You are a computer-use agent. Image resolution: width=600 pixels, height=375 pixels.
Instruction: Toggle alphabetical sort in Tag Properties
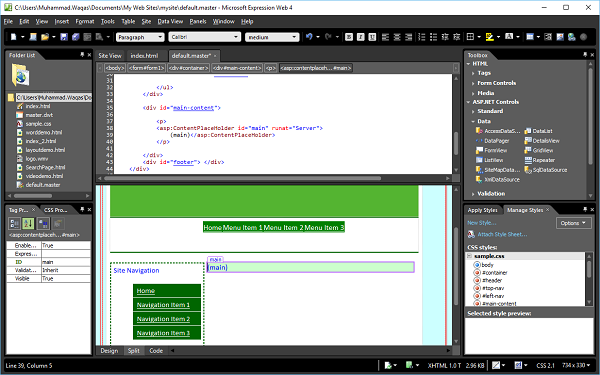tap(28, 223)
